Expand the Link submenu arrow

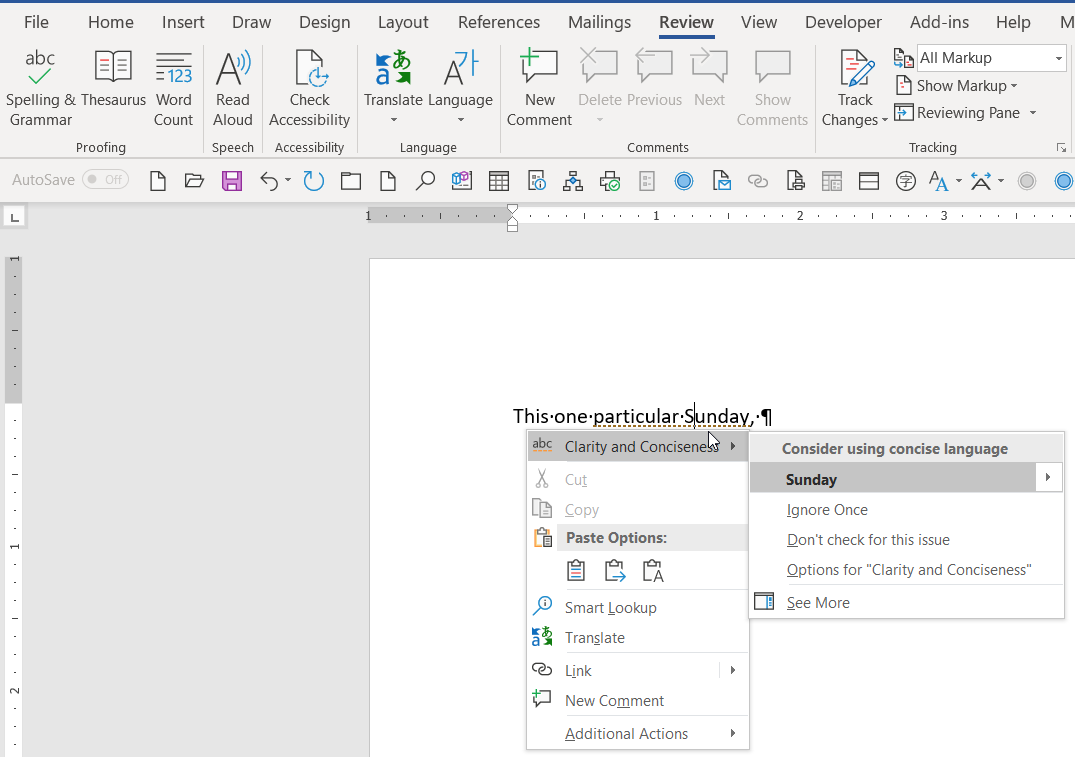coord(733,670)
